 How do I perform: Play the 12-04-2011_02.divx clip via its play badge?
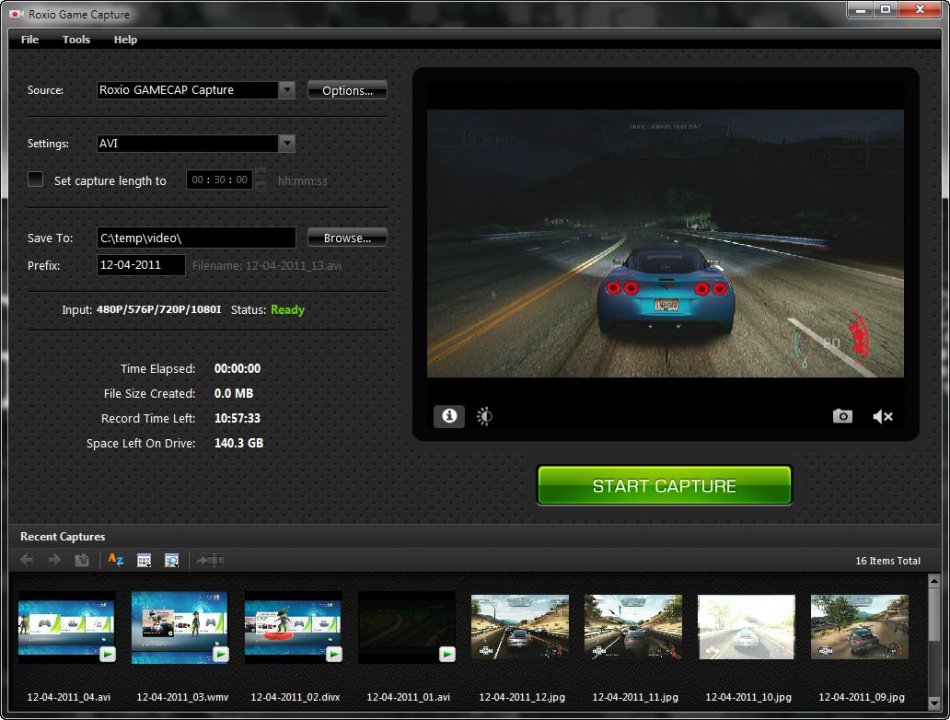tap(334, 654)
